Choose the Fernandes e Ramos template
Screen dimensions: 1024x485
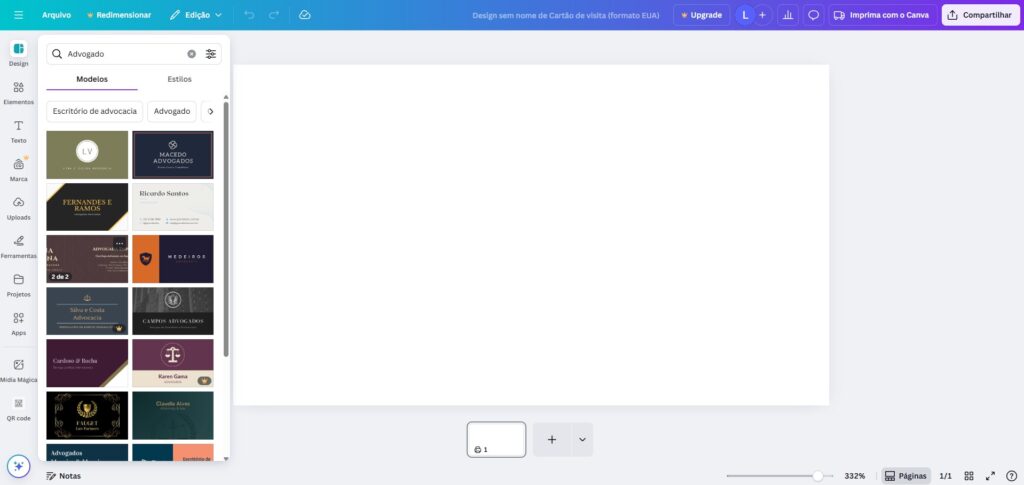[x=87, y=207]
